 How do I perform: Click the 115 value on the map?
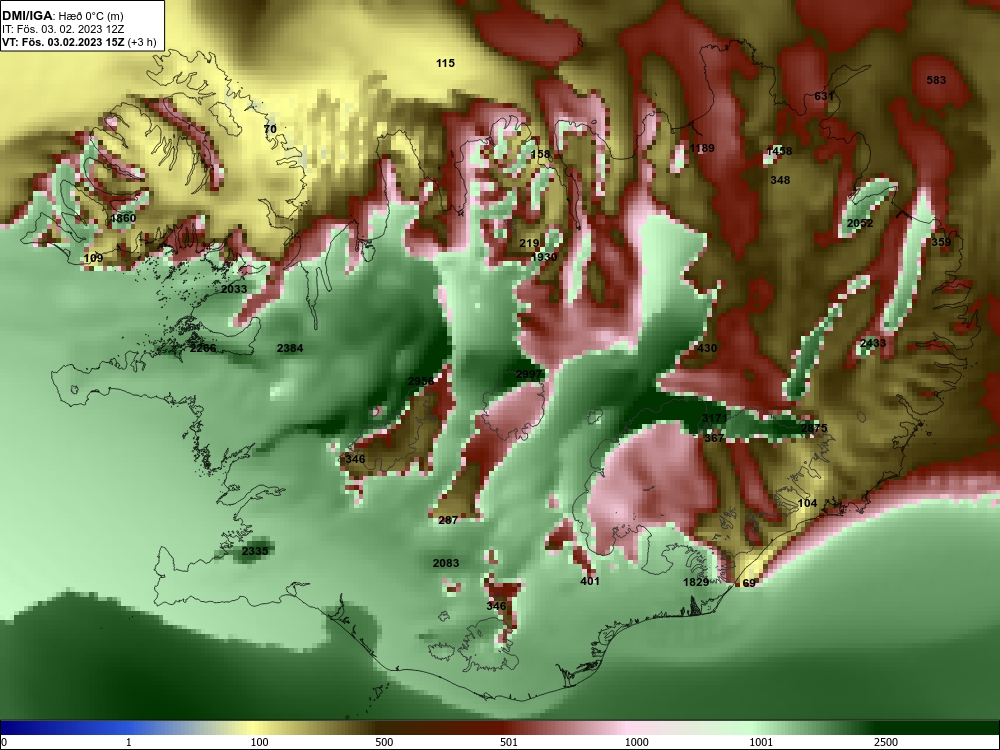click(445, 63)
